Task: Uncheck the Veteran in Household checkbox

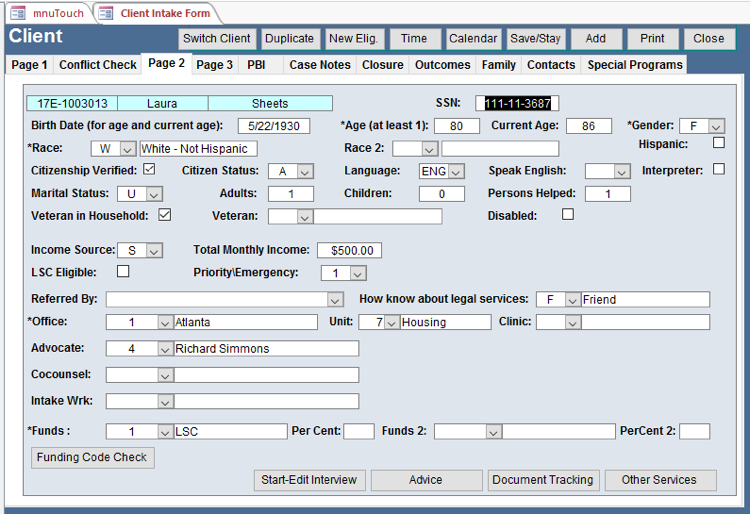Action: (x=165, y=215)
